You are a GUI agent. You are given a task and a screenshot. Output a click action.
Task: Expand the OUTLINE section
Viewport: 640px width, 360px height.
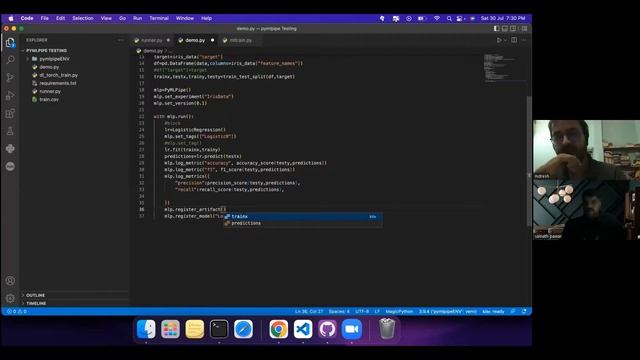click(36, 295)
